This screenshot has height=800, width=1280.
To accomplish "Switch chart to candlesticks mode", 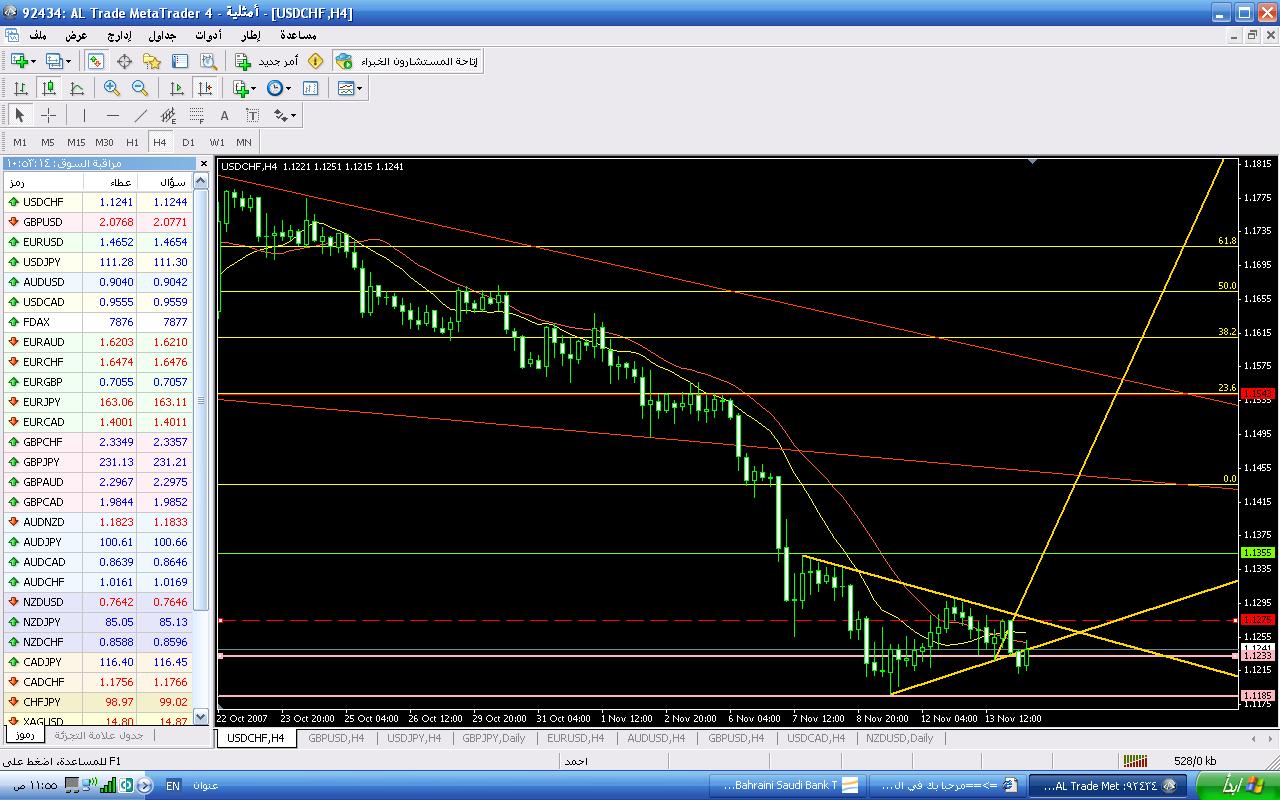I will (48, 88).
